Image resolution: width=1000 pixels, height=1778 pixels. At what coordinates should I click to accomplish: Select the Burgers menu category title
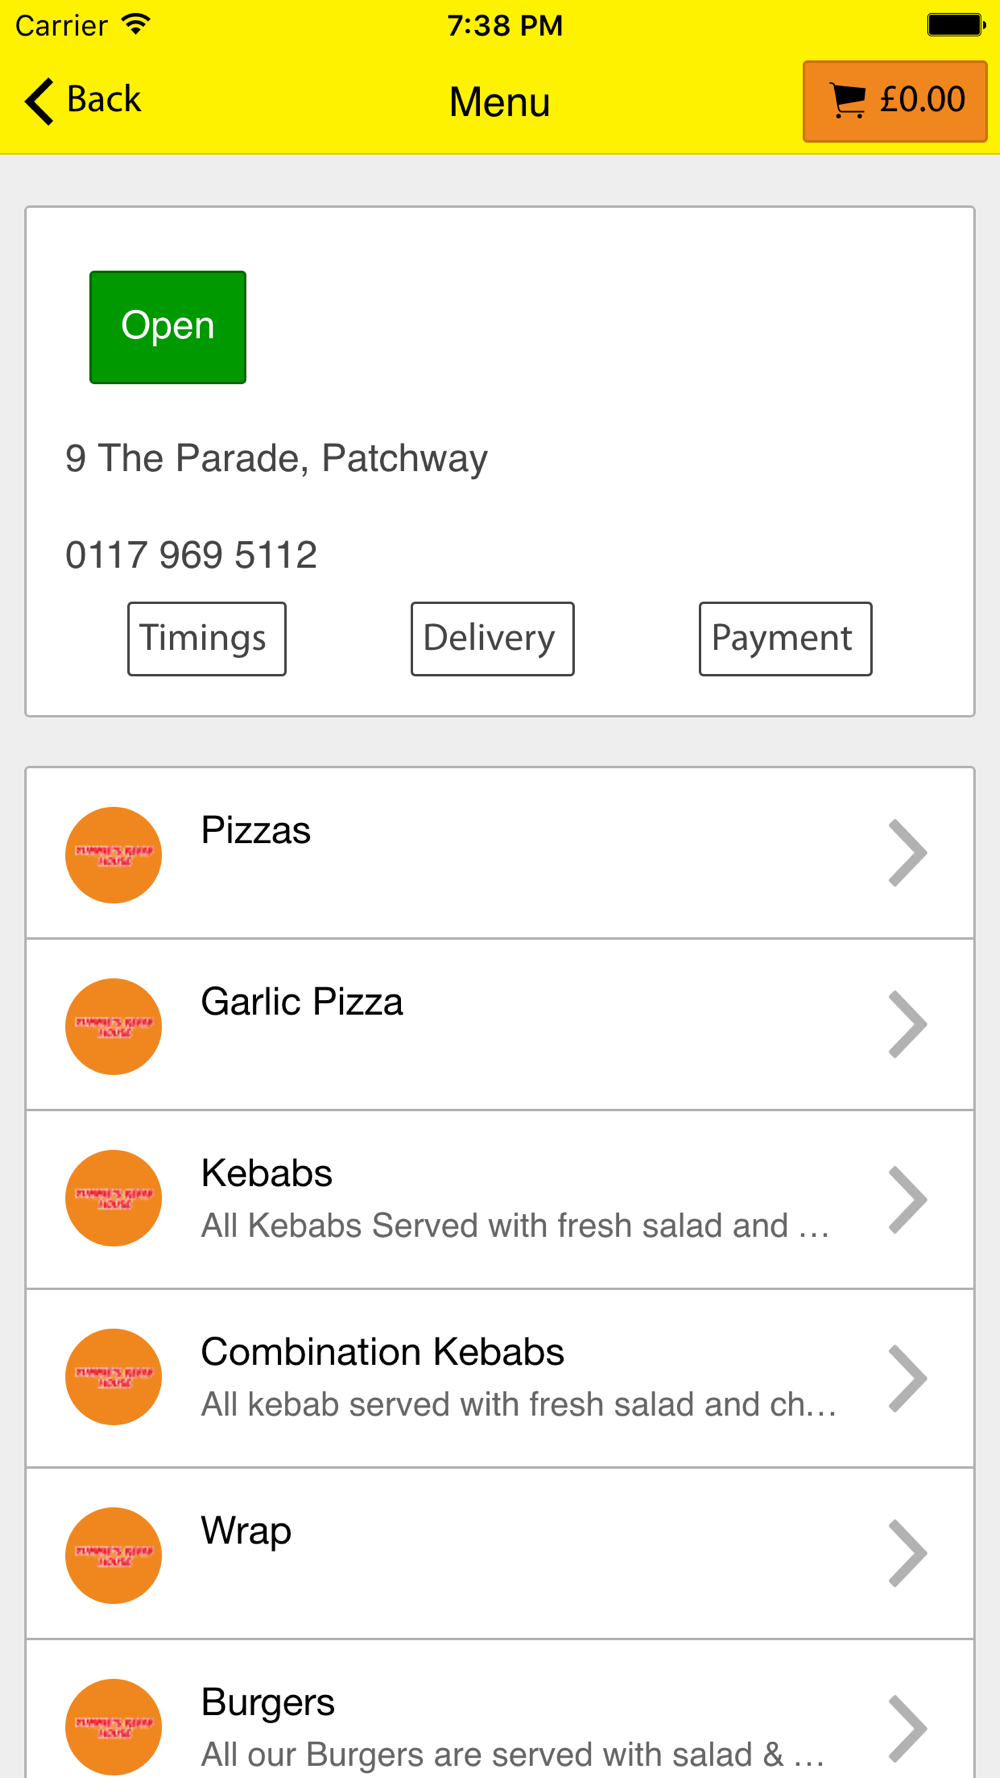tap(268, 1702)
